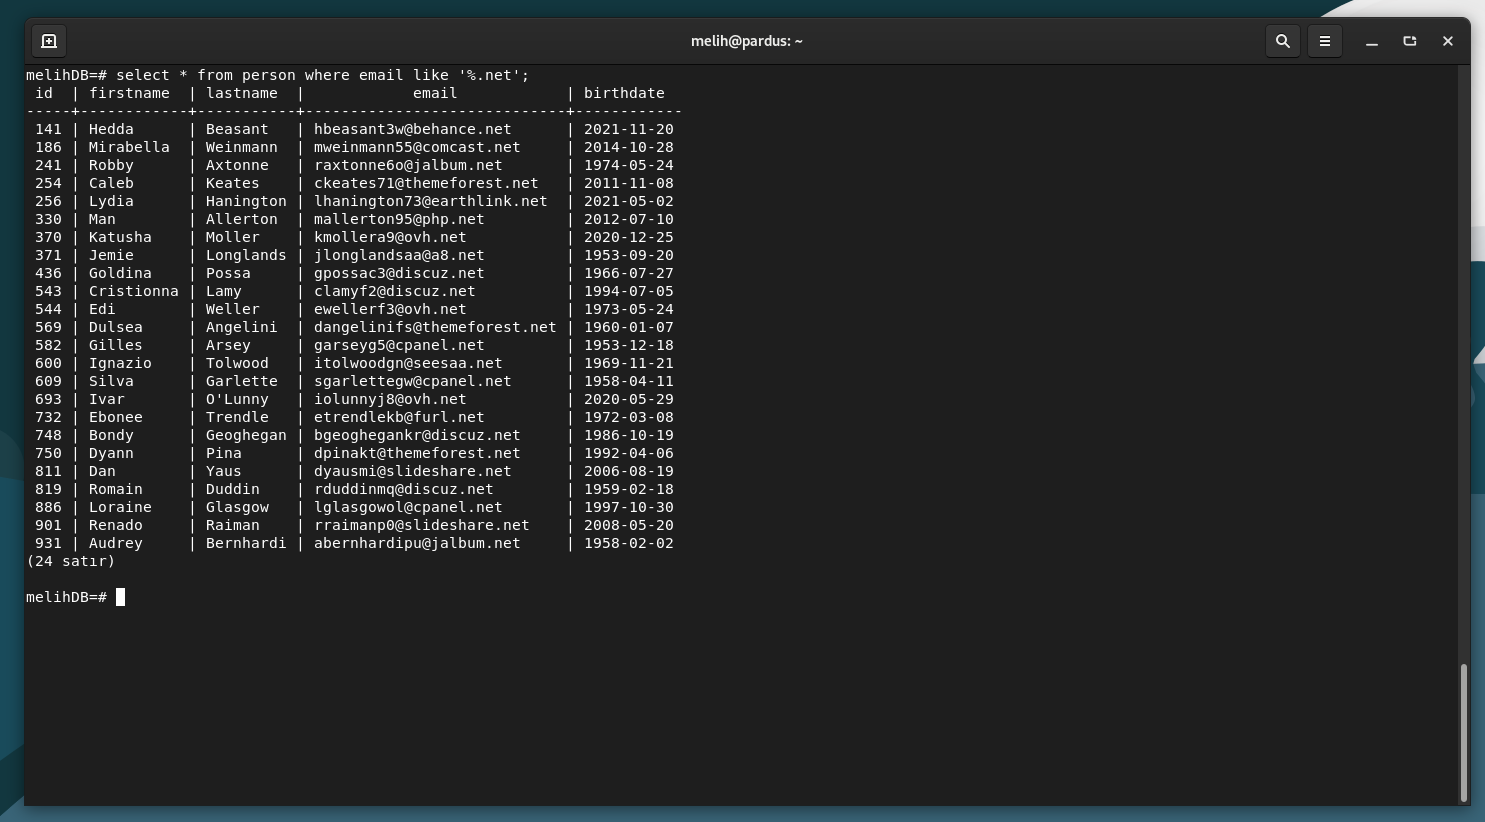Click birthdate 2021-11-20
The image size is (1485, 822).
point(629,129)
